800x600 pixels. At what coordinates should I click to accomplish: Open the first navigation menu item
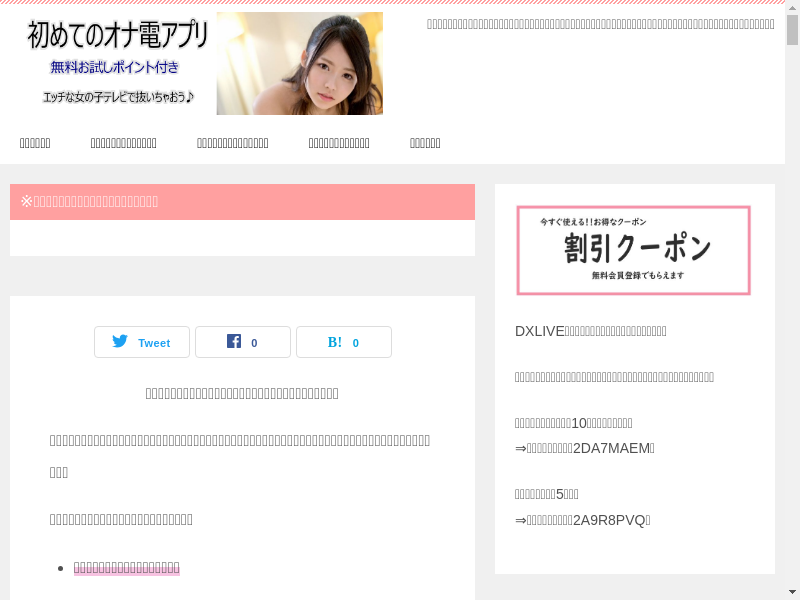pyautogui.click(x=35, y=143)
